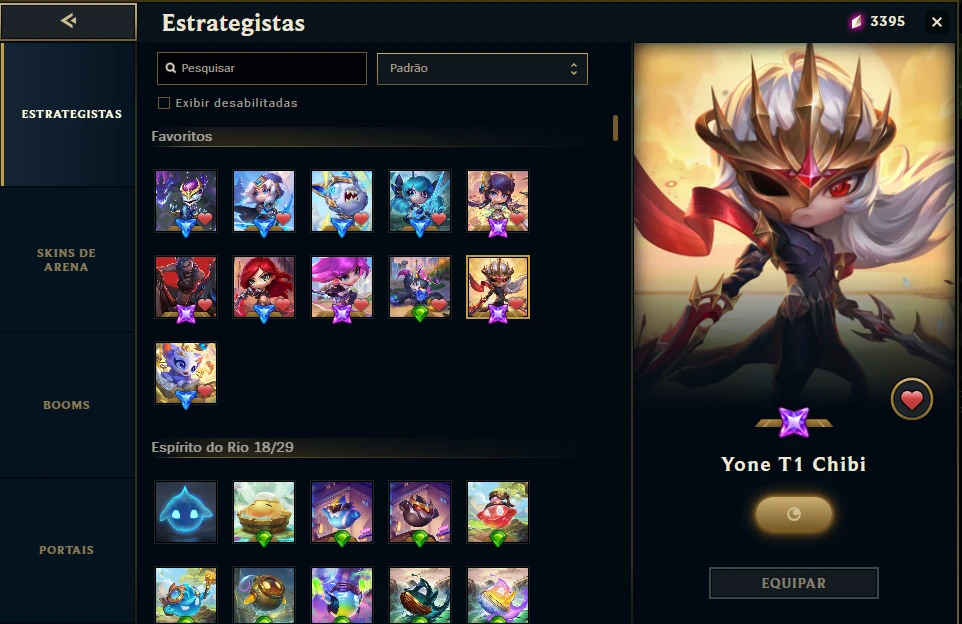Click the search magnifier icon

point(171,68)
